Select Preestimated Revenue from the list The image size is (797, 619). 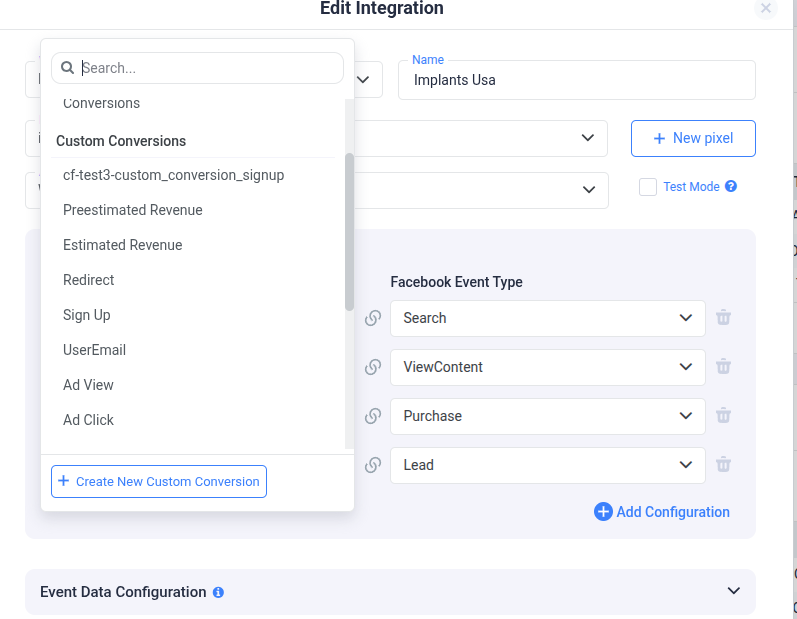click(133, 210)
